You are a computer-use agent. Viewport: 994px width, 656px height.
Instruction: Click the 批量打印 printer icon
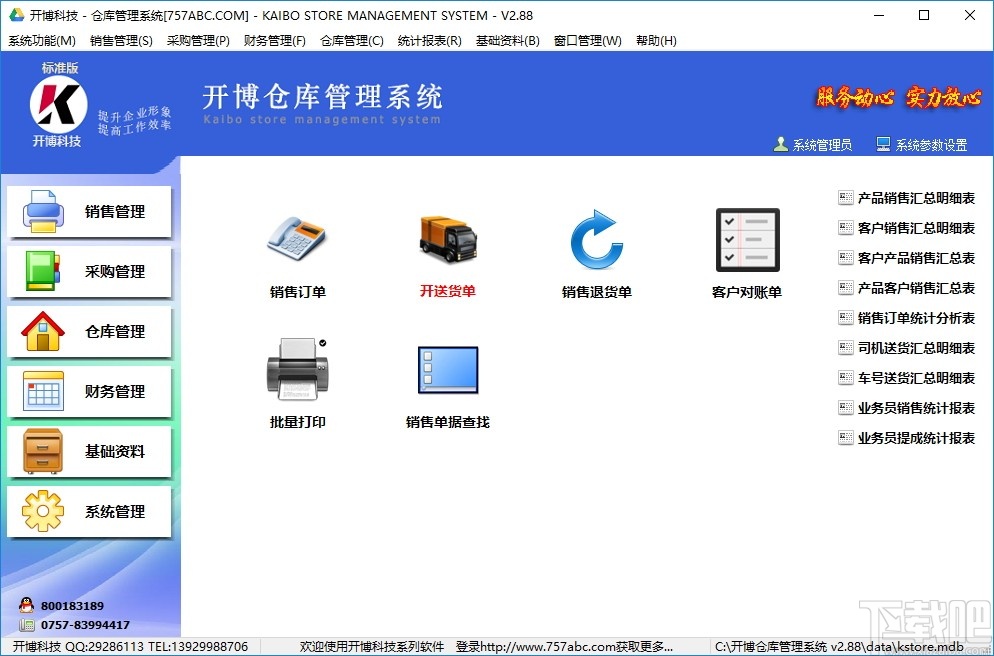[297, 370]
